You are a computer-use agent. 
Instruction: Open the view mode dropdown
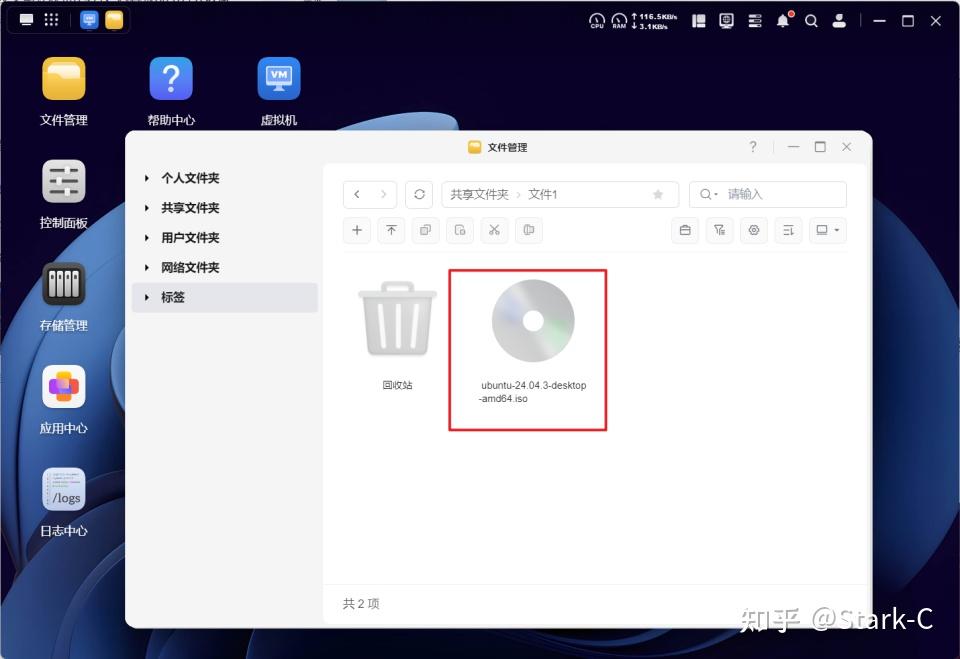[x=828, y=230]
